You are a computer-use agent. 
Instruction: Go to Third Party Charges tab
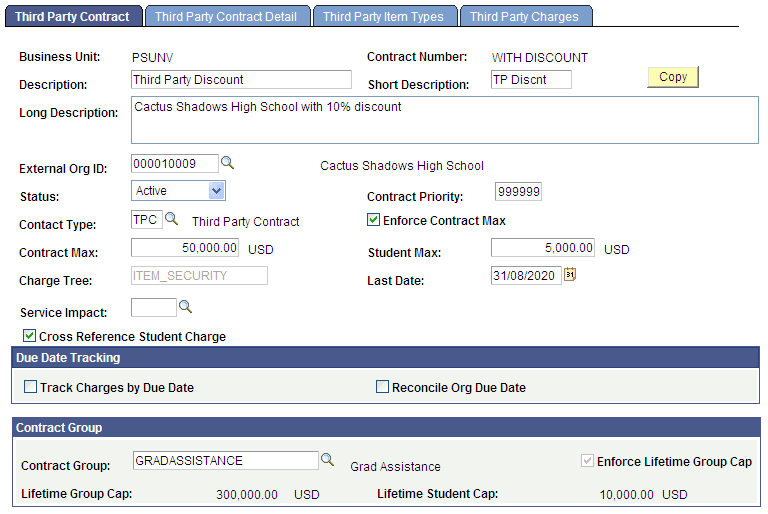coord(525,16)
